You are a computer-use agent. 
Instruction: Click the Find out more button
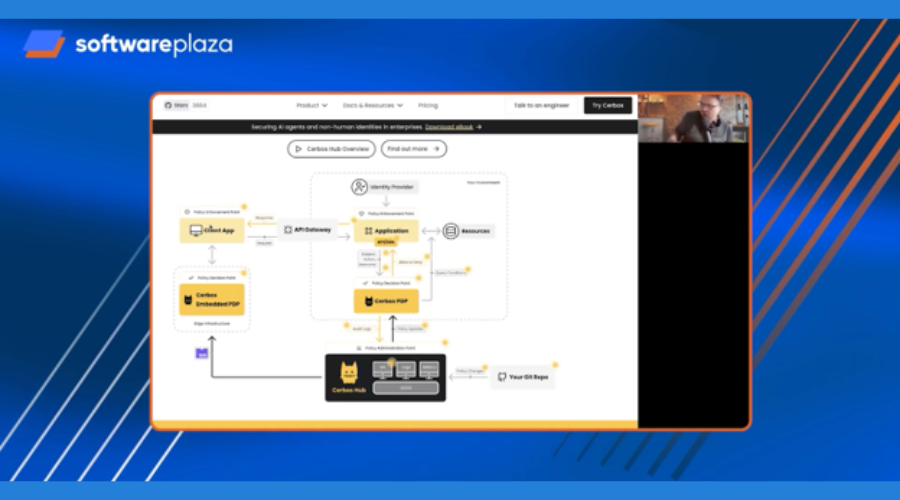[413, 149]
